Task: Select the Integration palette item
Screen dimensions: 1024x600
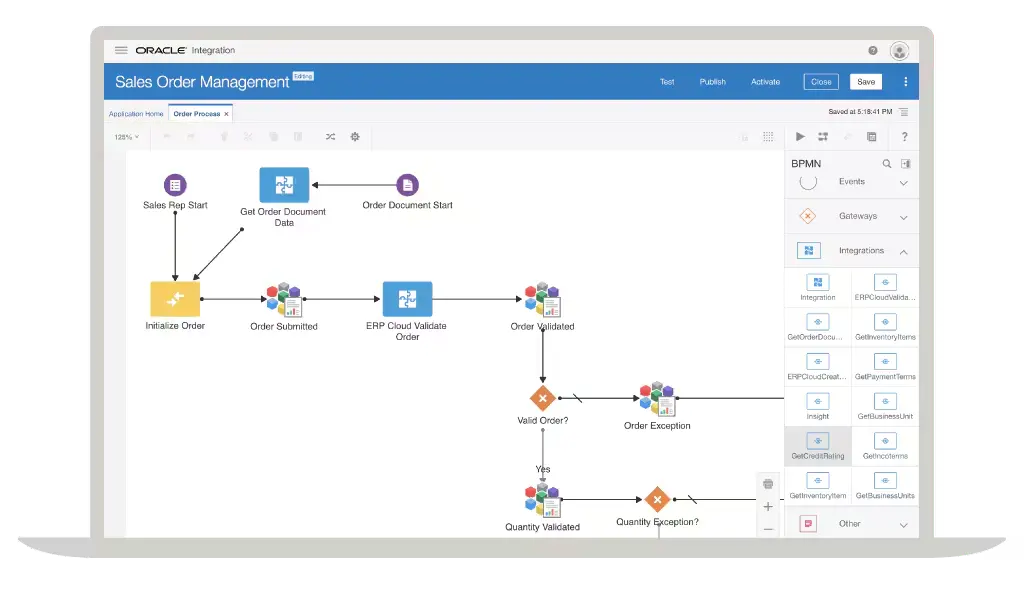Action: point(818,287)
